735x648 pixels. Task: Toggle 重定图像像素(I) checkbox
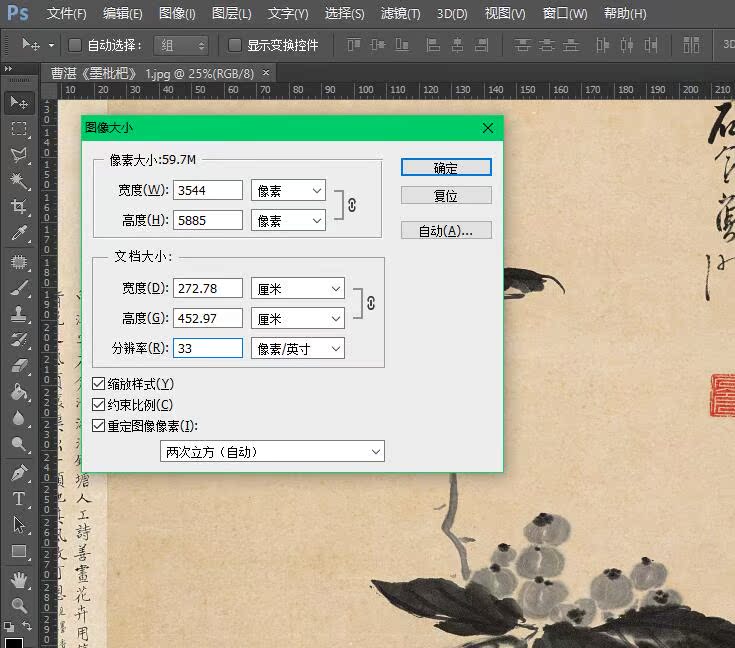[x=98, y=425]
